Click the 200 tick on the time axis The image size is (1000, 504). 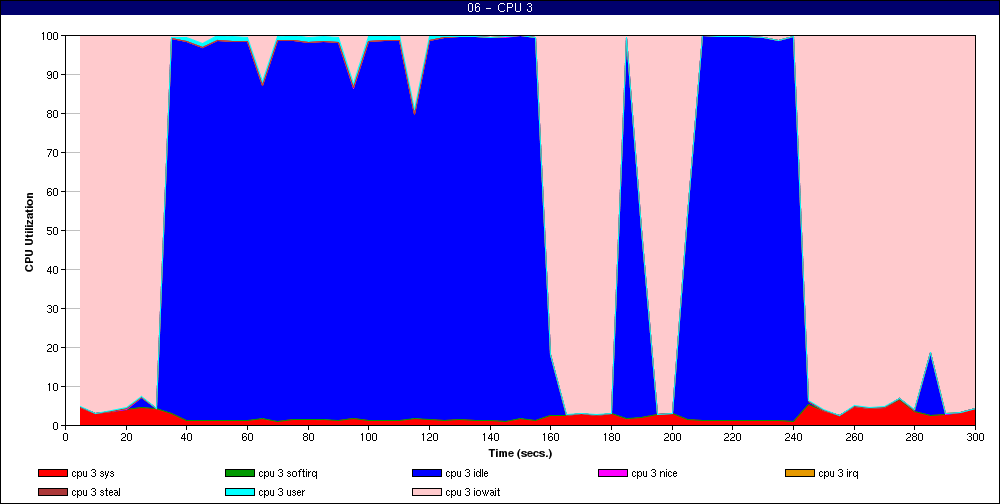tap(672, 437)
